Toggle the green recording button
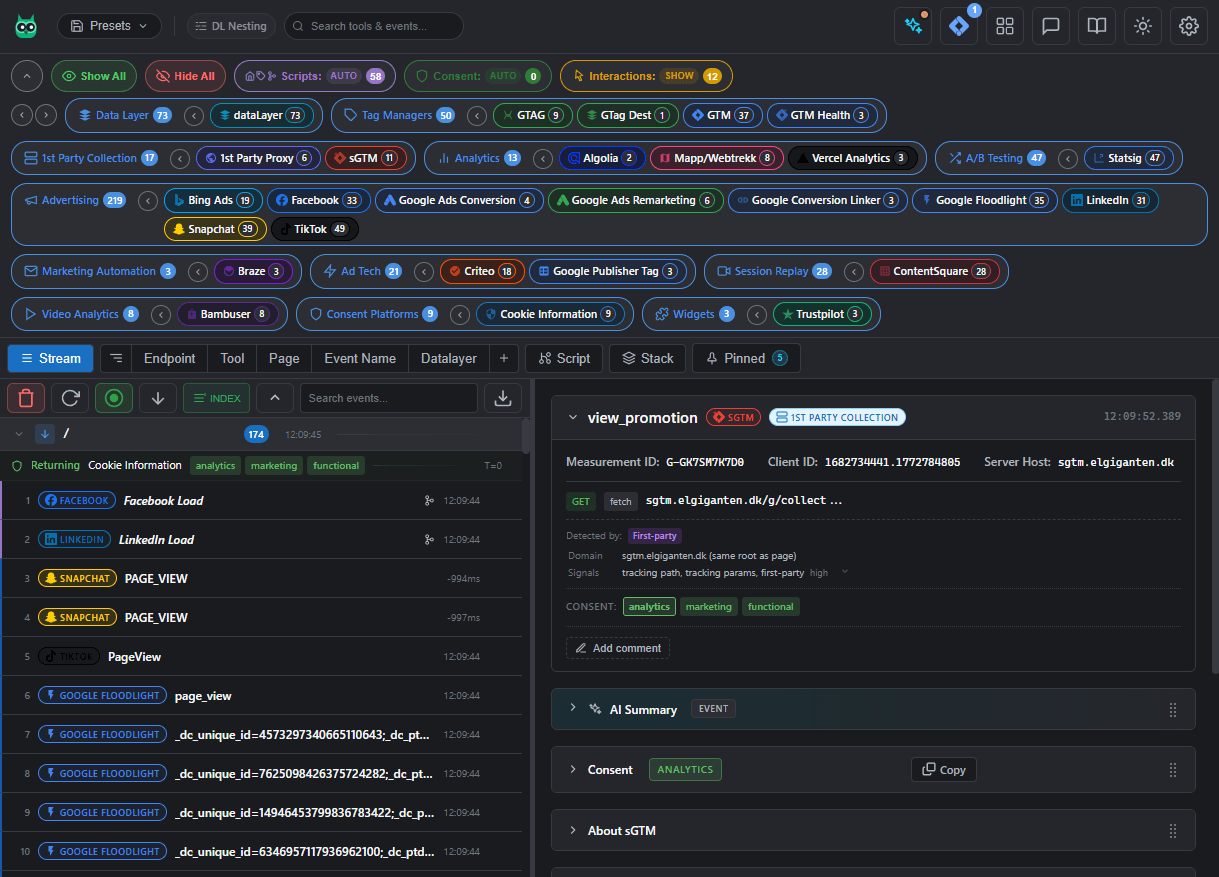Screen dimensions: 1219x877 point(114,398)
